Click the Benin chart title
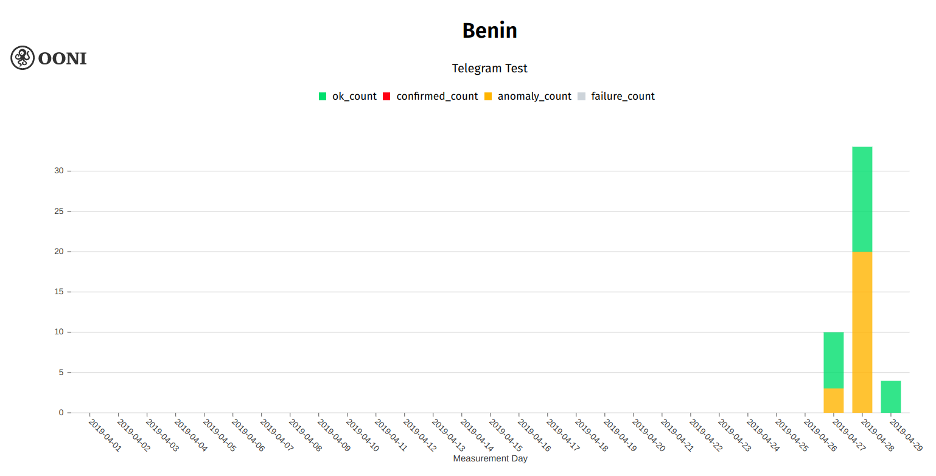This screenshot has width=936, height=476. [x=489, y=30]
